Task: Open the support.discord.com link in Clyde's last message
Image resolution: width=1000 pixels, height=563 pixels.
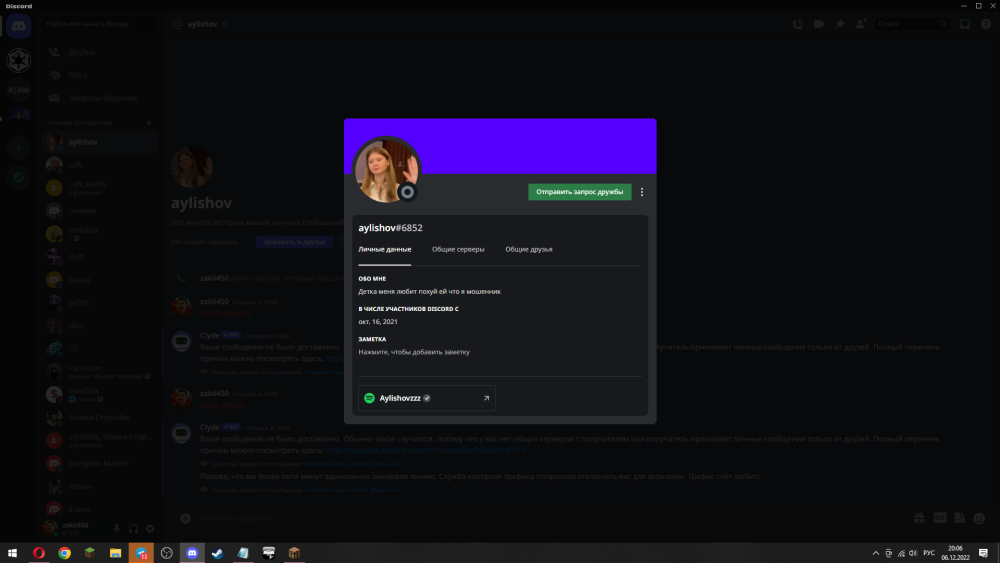Action: tap(425, 450)
